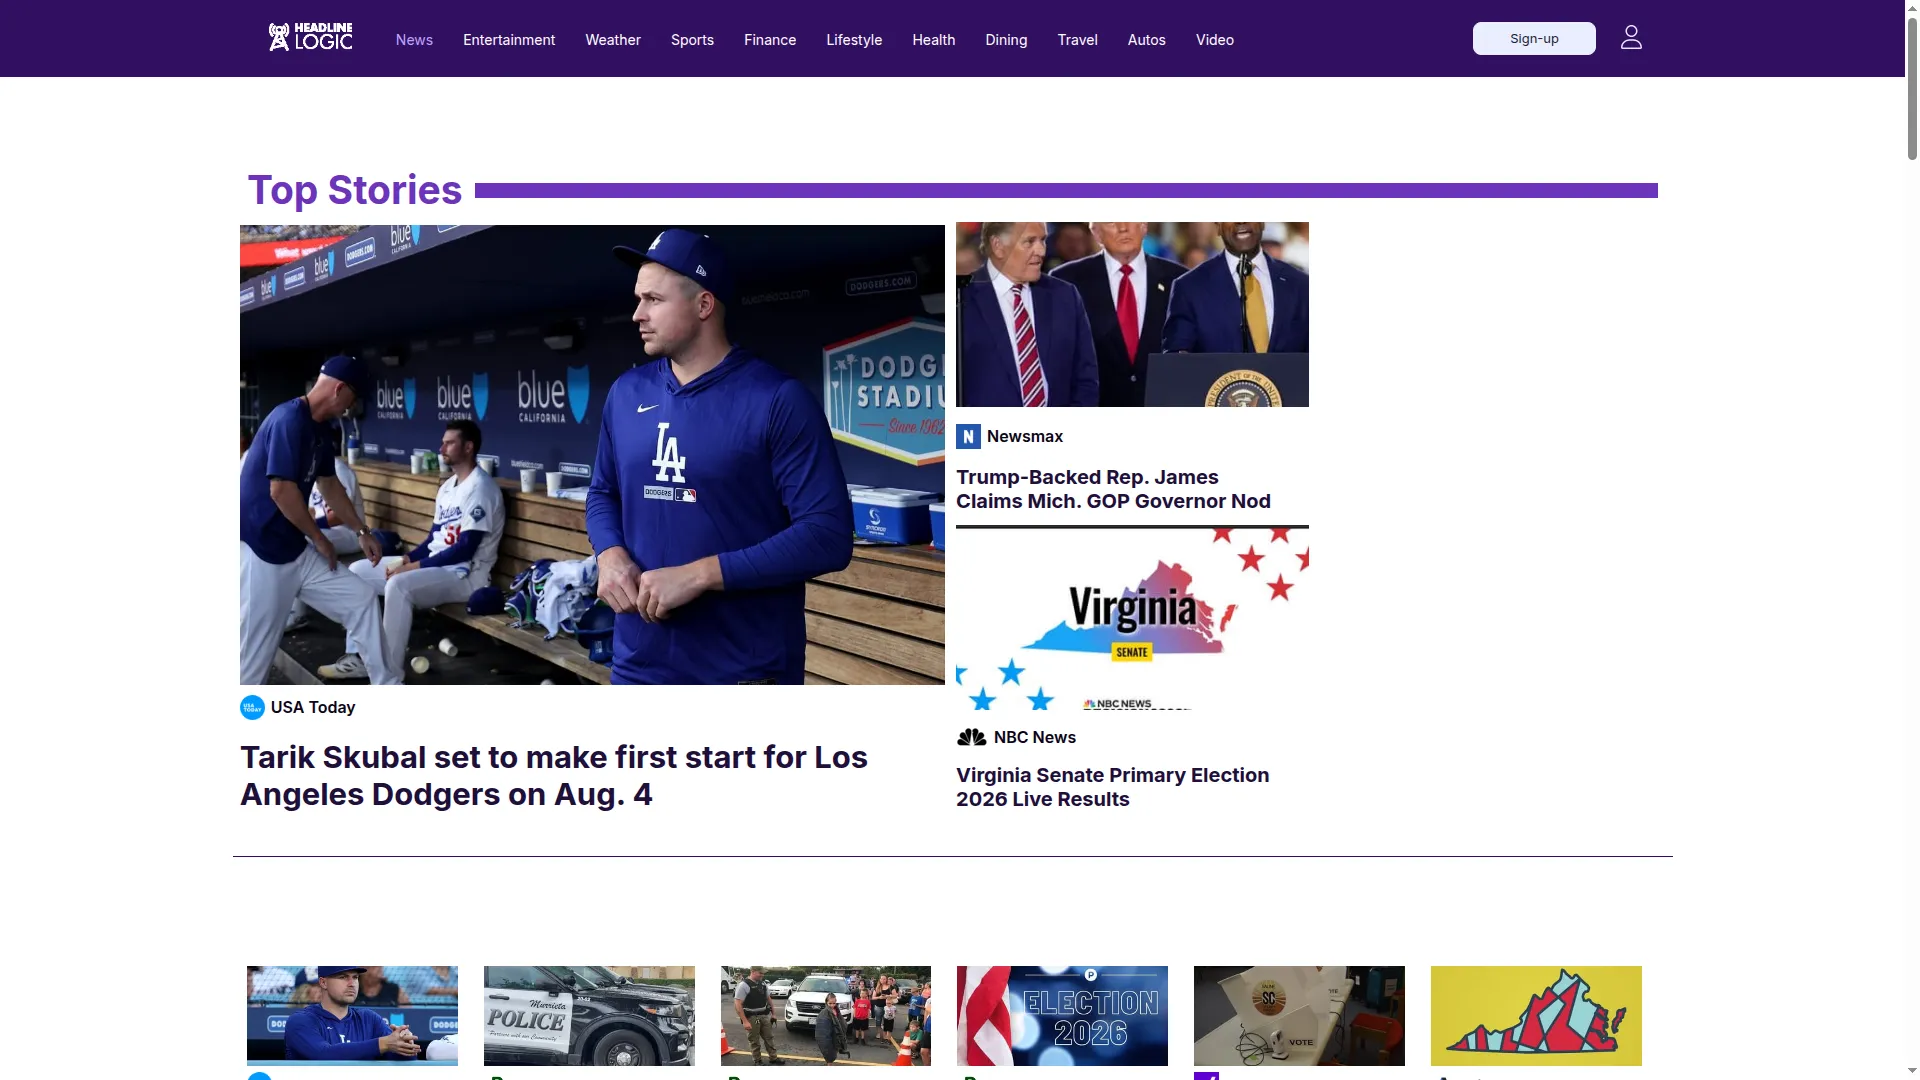Open the Dodgers dugout main story image
The image size is (1920, 1080).
coord(592,455)
